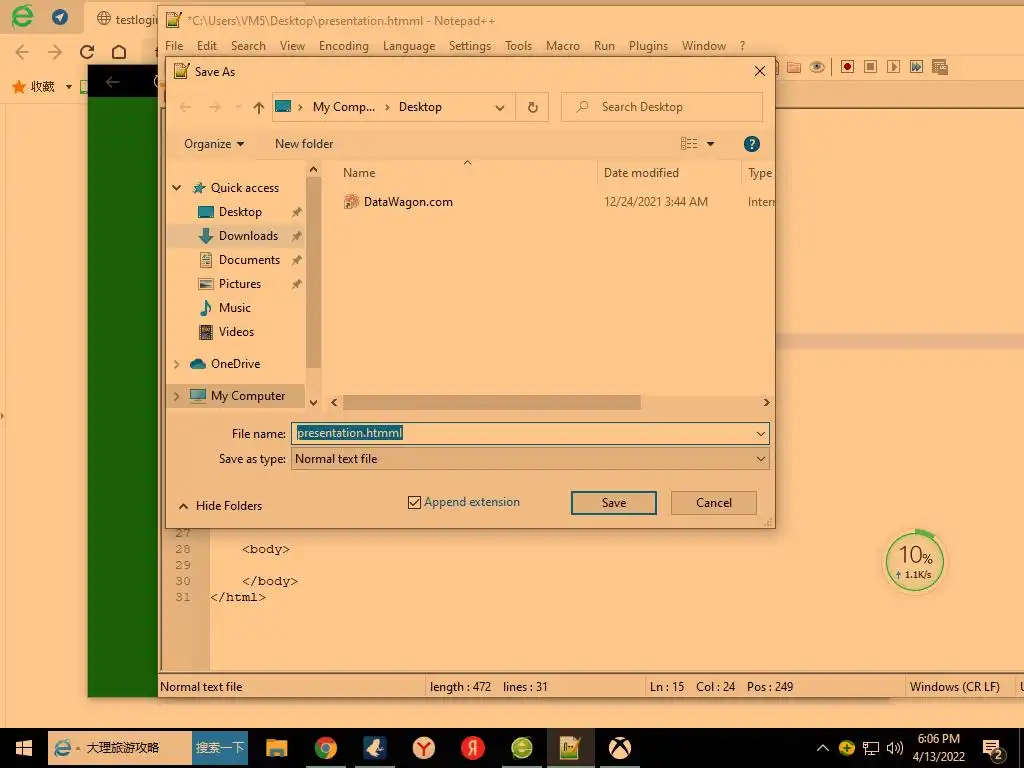This screenshot has height=768, width=1024.
Task: Open the notification center icon
Action: pyautogui.click(x=993, y=749)
